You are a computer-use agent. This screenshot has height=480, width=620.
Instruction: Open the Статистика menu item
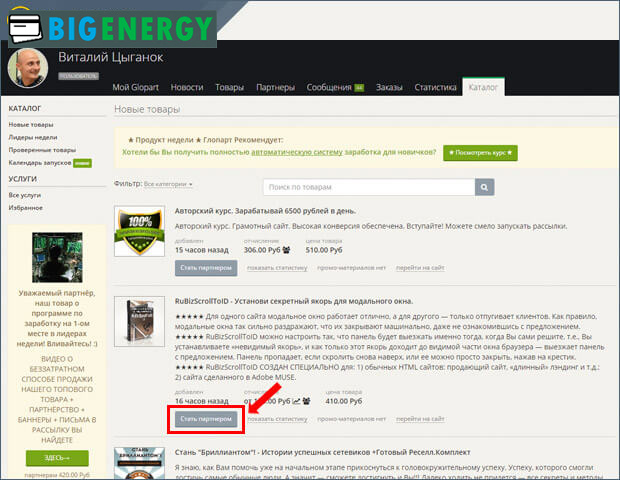(x=435, y=88)
